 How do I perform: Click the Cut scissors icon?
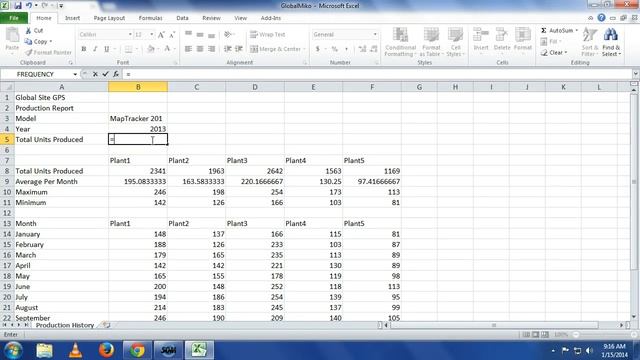(x=28, y=31)
